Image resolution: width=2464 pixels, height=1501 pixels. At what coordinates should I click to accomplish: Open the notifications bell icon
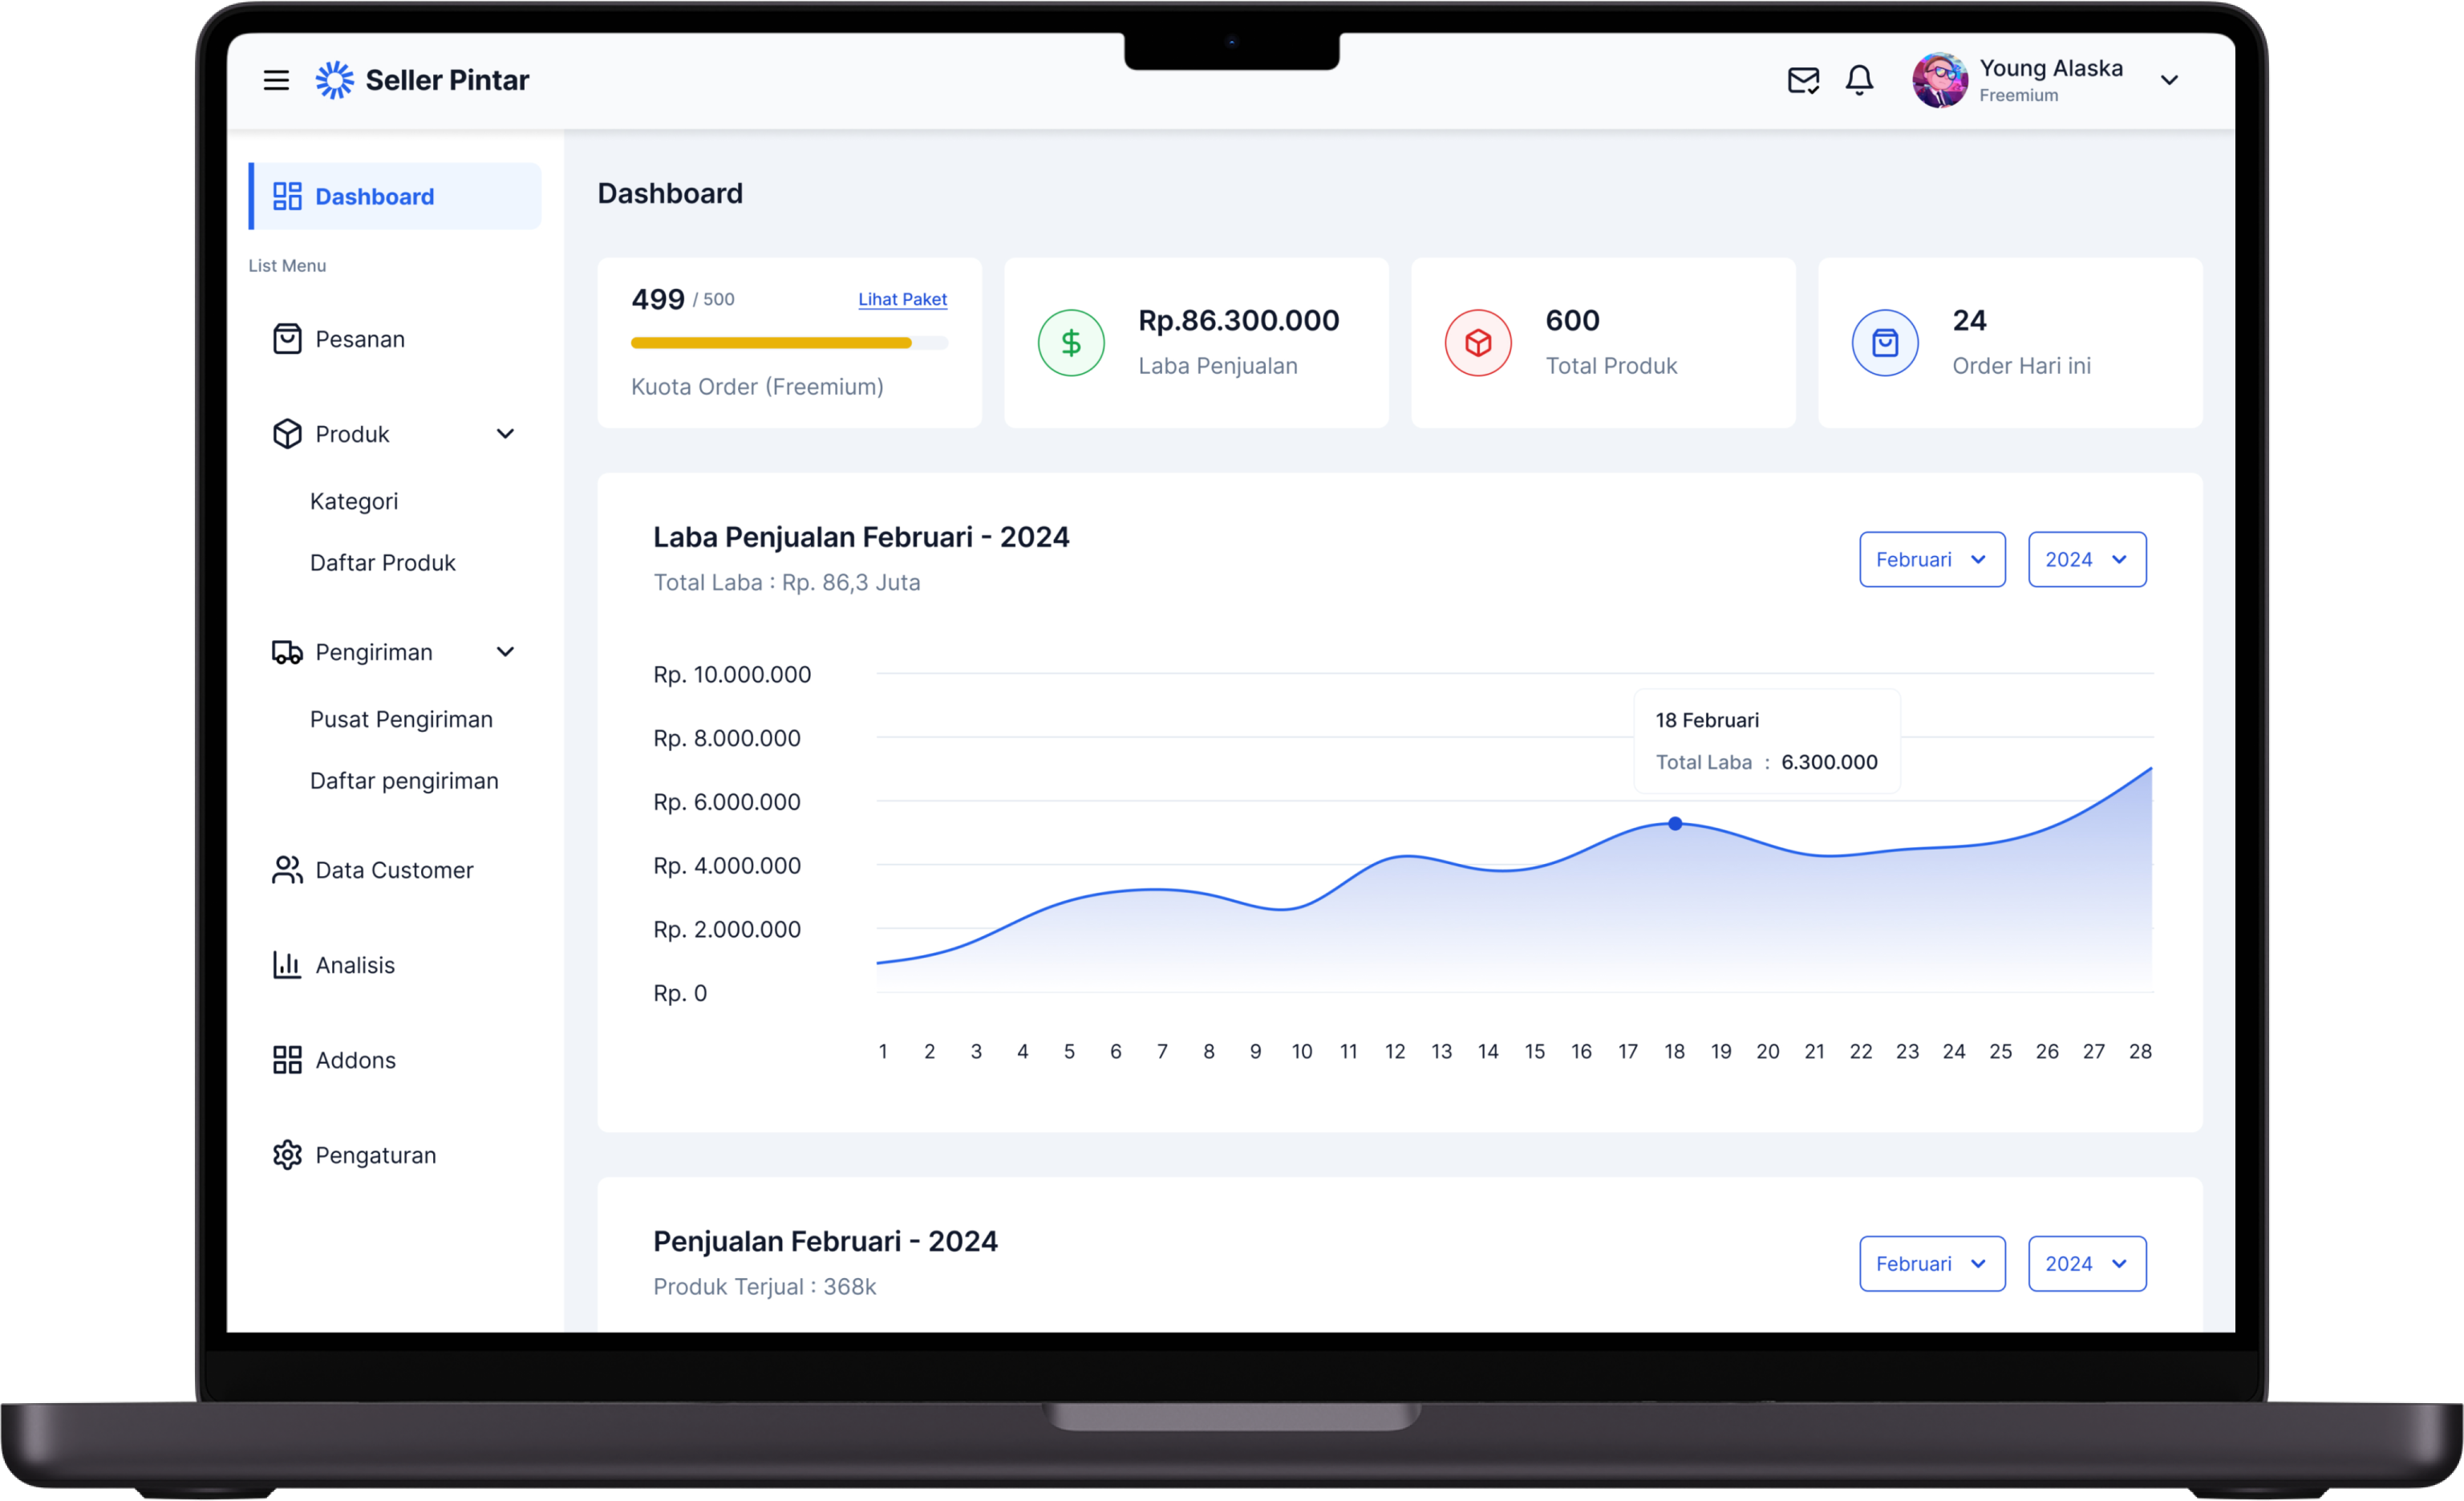(1859, 80)
